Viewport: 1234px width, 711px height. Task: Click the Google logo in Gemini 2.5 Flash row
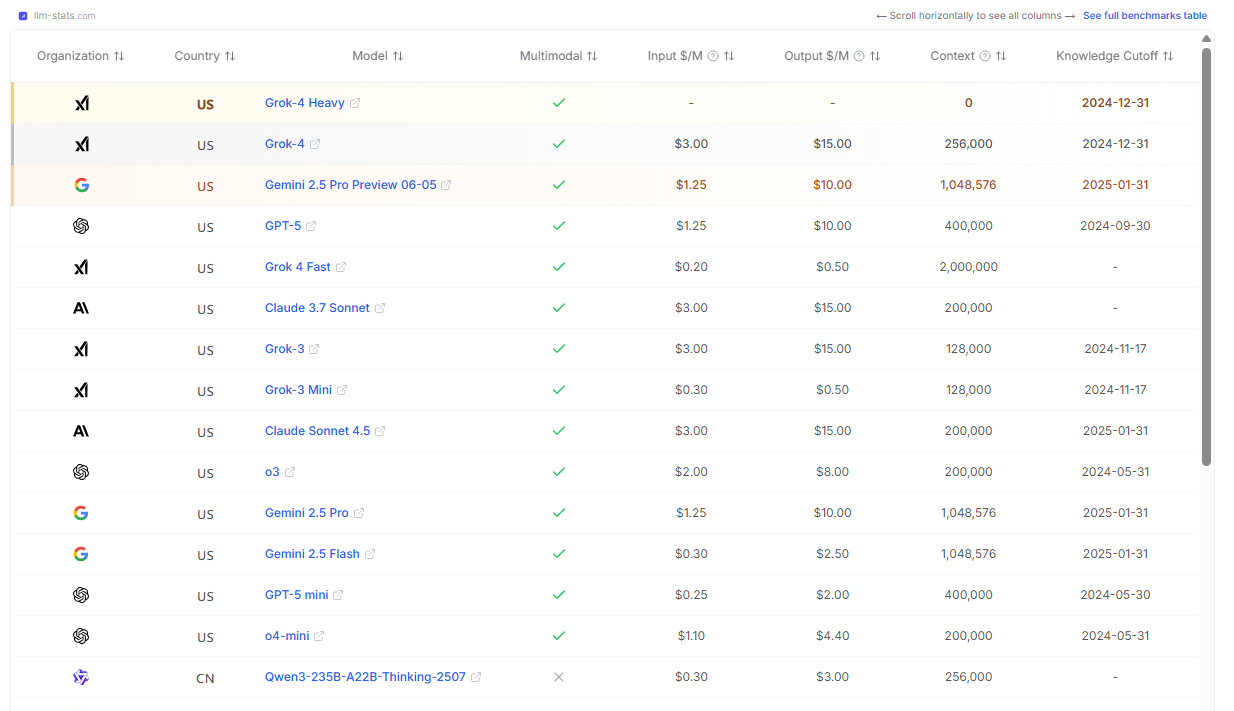81,554
